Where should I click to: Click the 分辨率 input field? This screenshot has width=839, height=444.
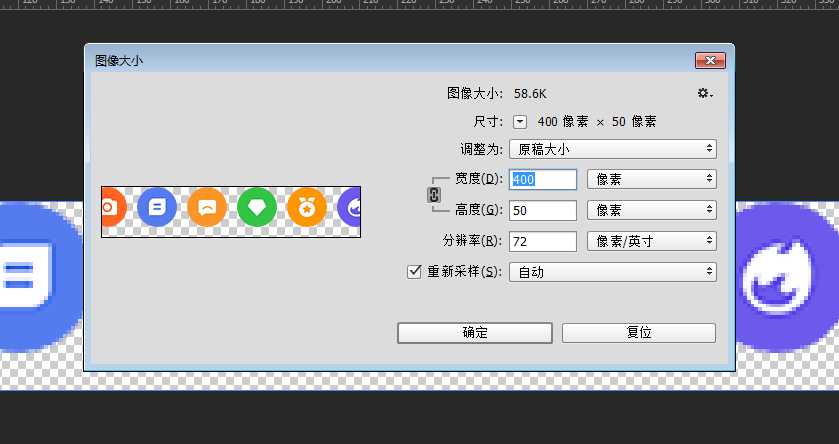tap(543, 241)
